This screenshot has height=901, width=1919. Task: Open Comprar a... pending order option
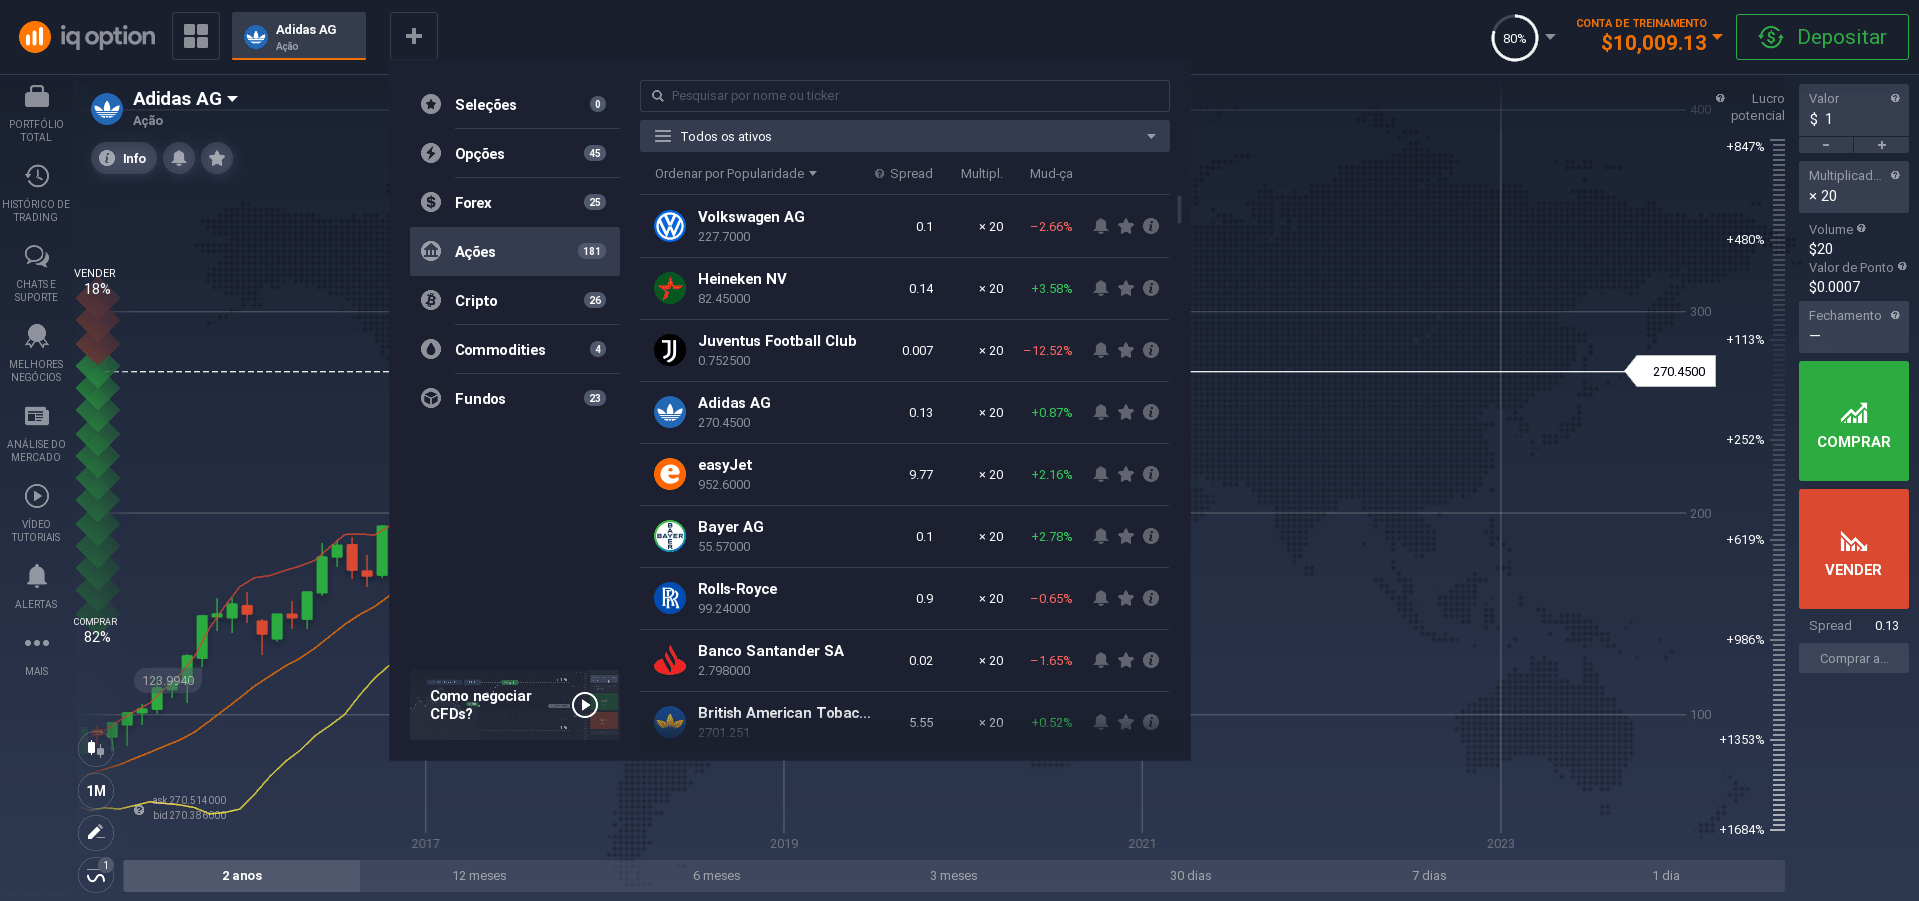(1853, 659)
